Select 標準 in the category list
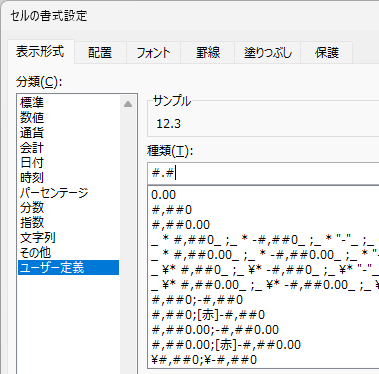The width and height of the screenshot is (379, 374). (x=68, y=102)
